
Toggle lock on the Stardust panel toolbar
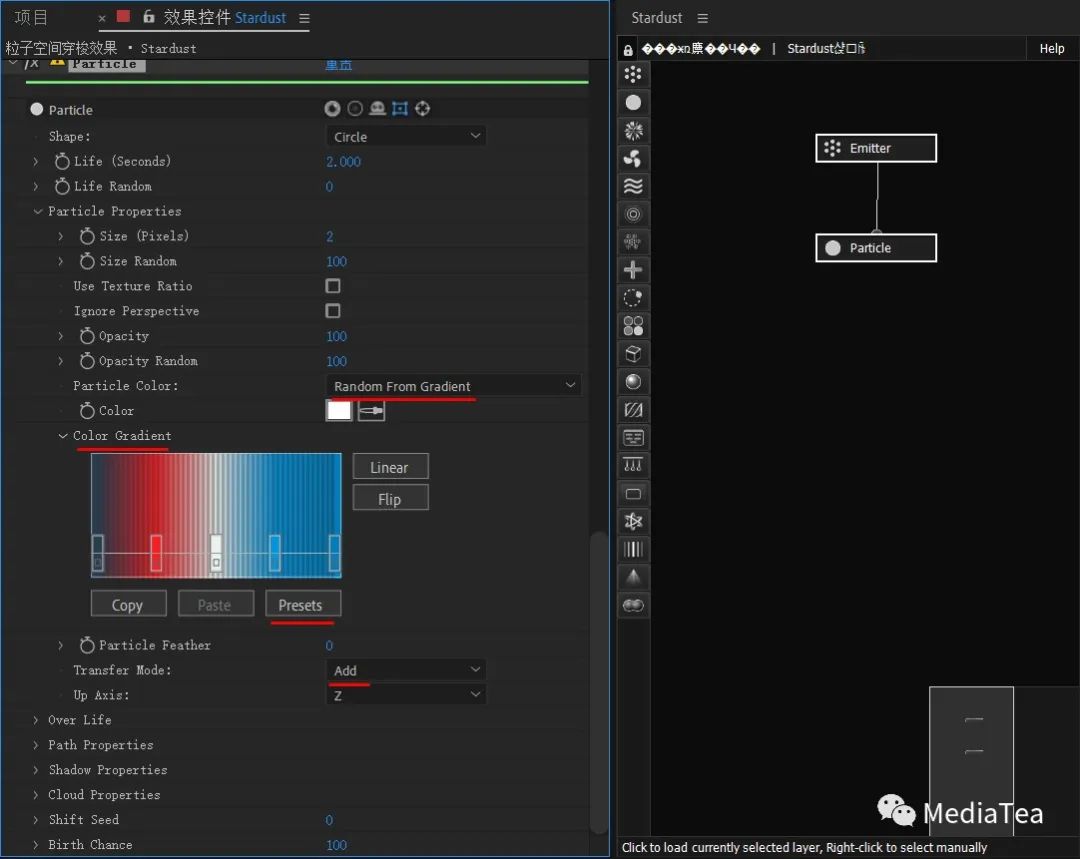627,50
